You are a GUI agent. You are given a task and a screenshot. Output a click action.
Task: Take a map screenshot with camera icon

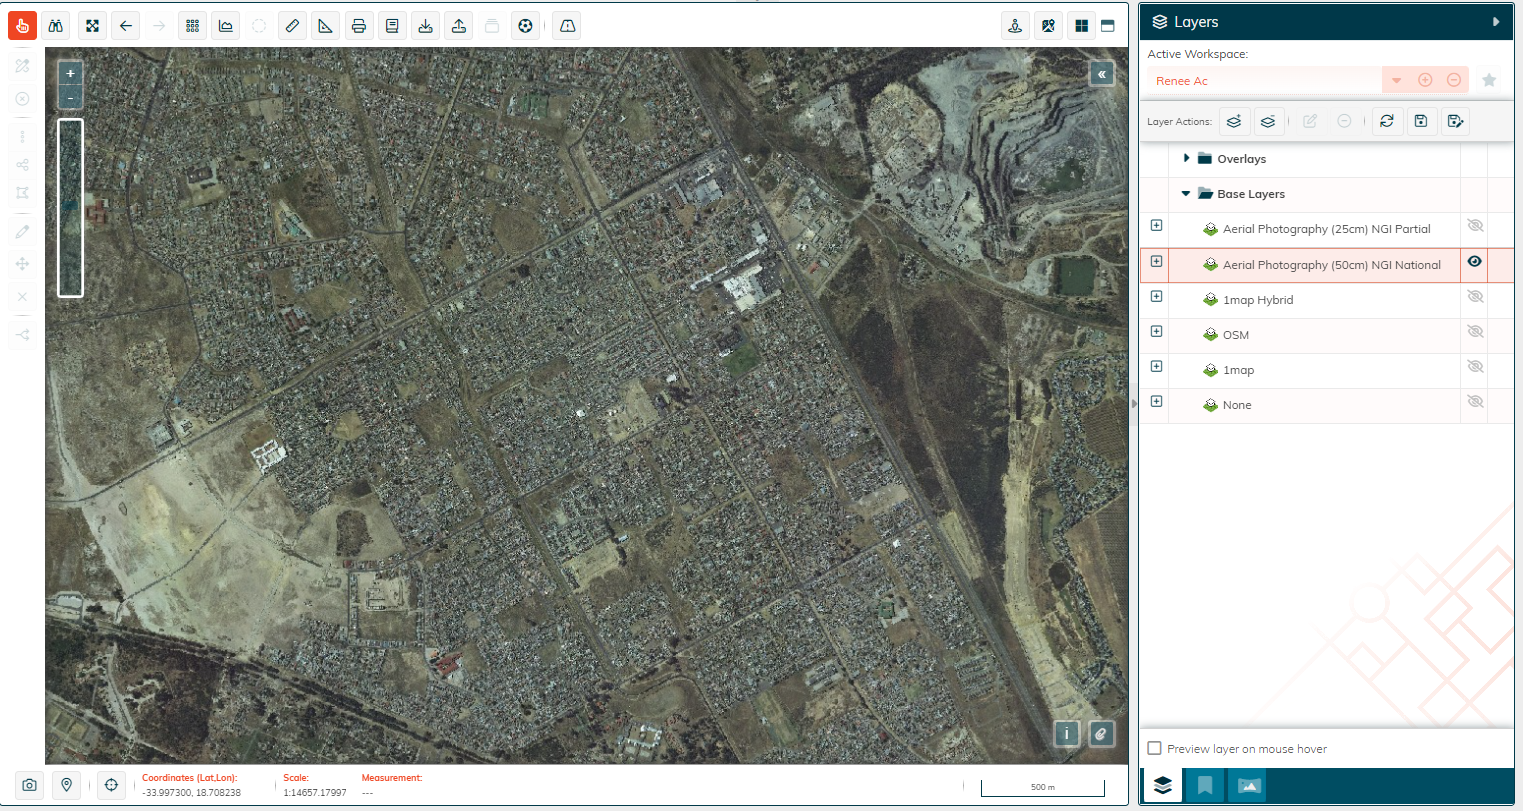pyautogui.click(x=30, y=785)
